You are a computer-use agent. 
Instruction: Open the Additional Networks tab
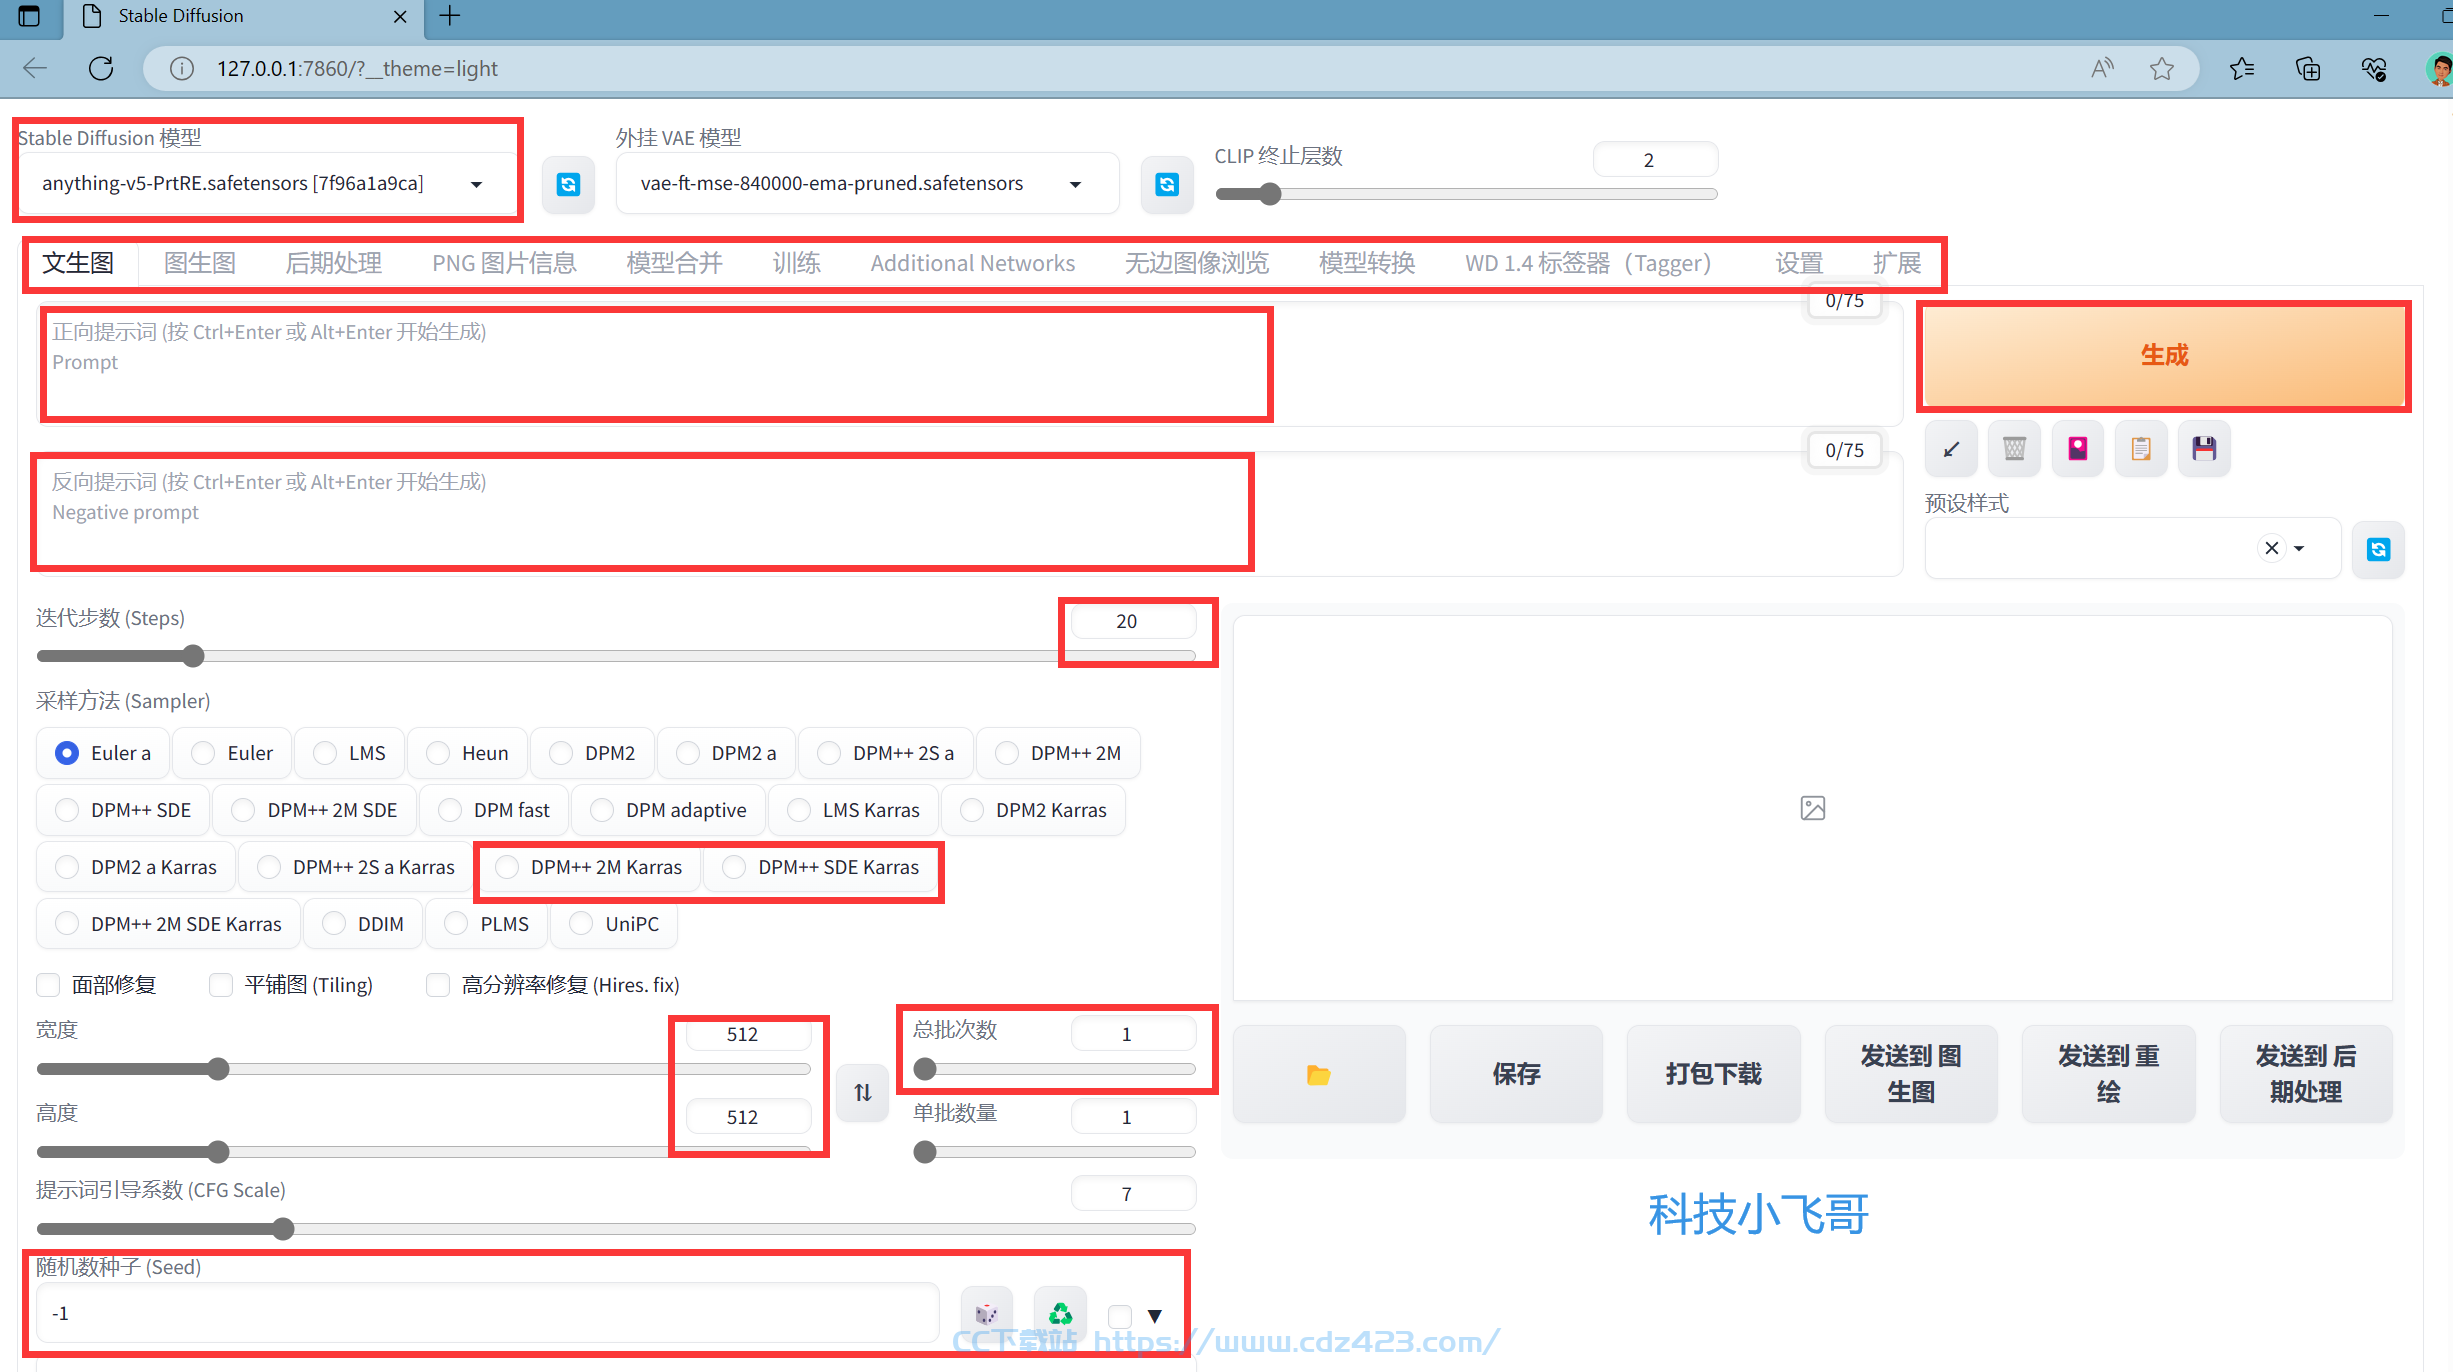pos(972,263)
